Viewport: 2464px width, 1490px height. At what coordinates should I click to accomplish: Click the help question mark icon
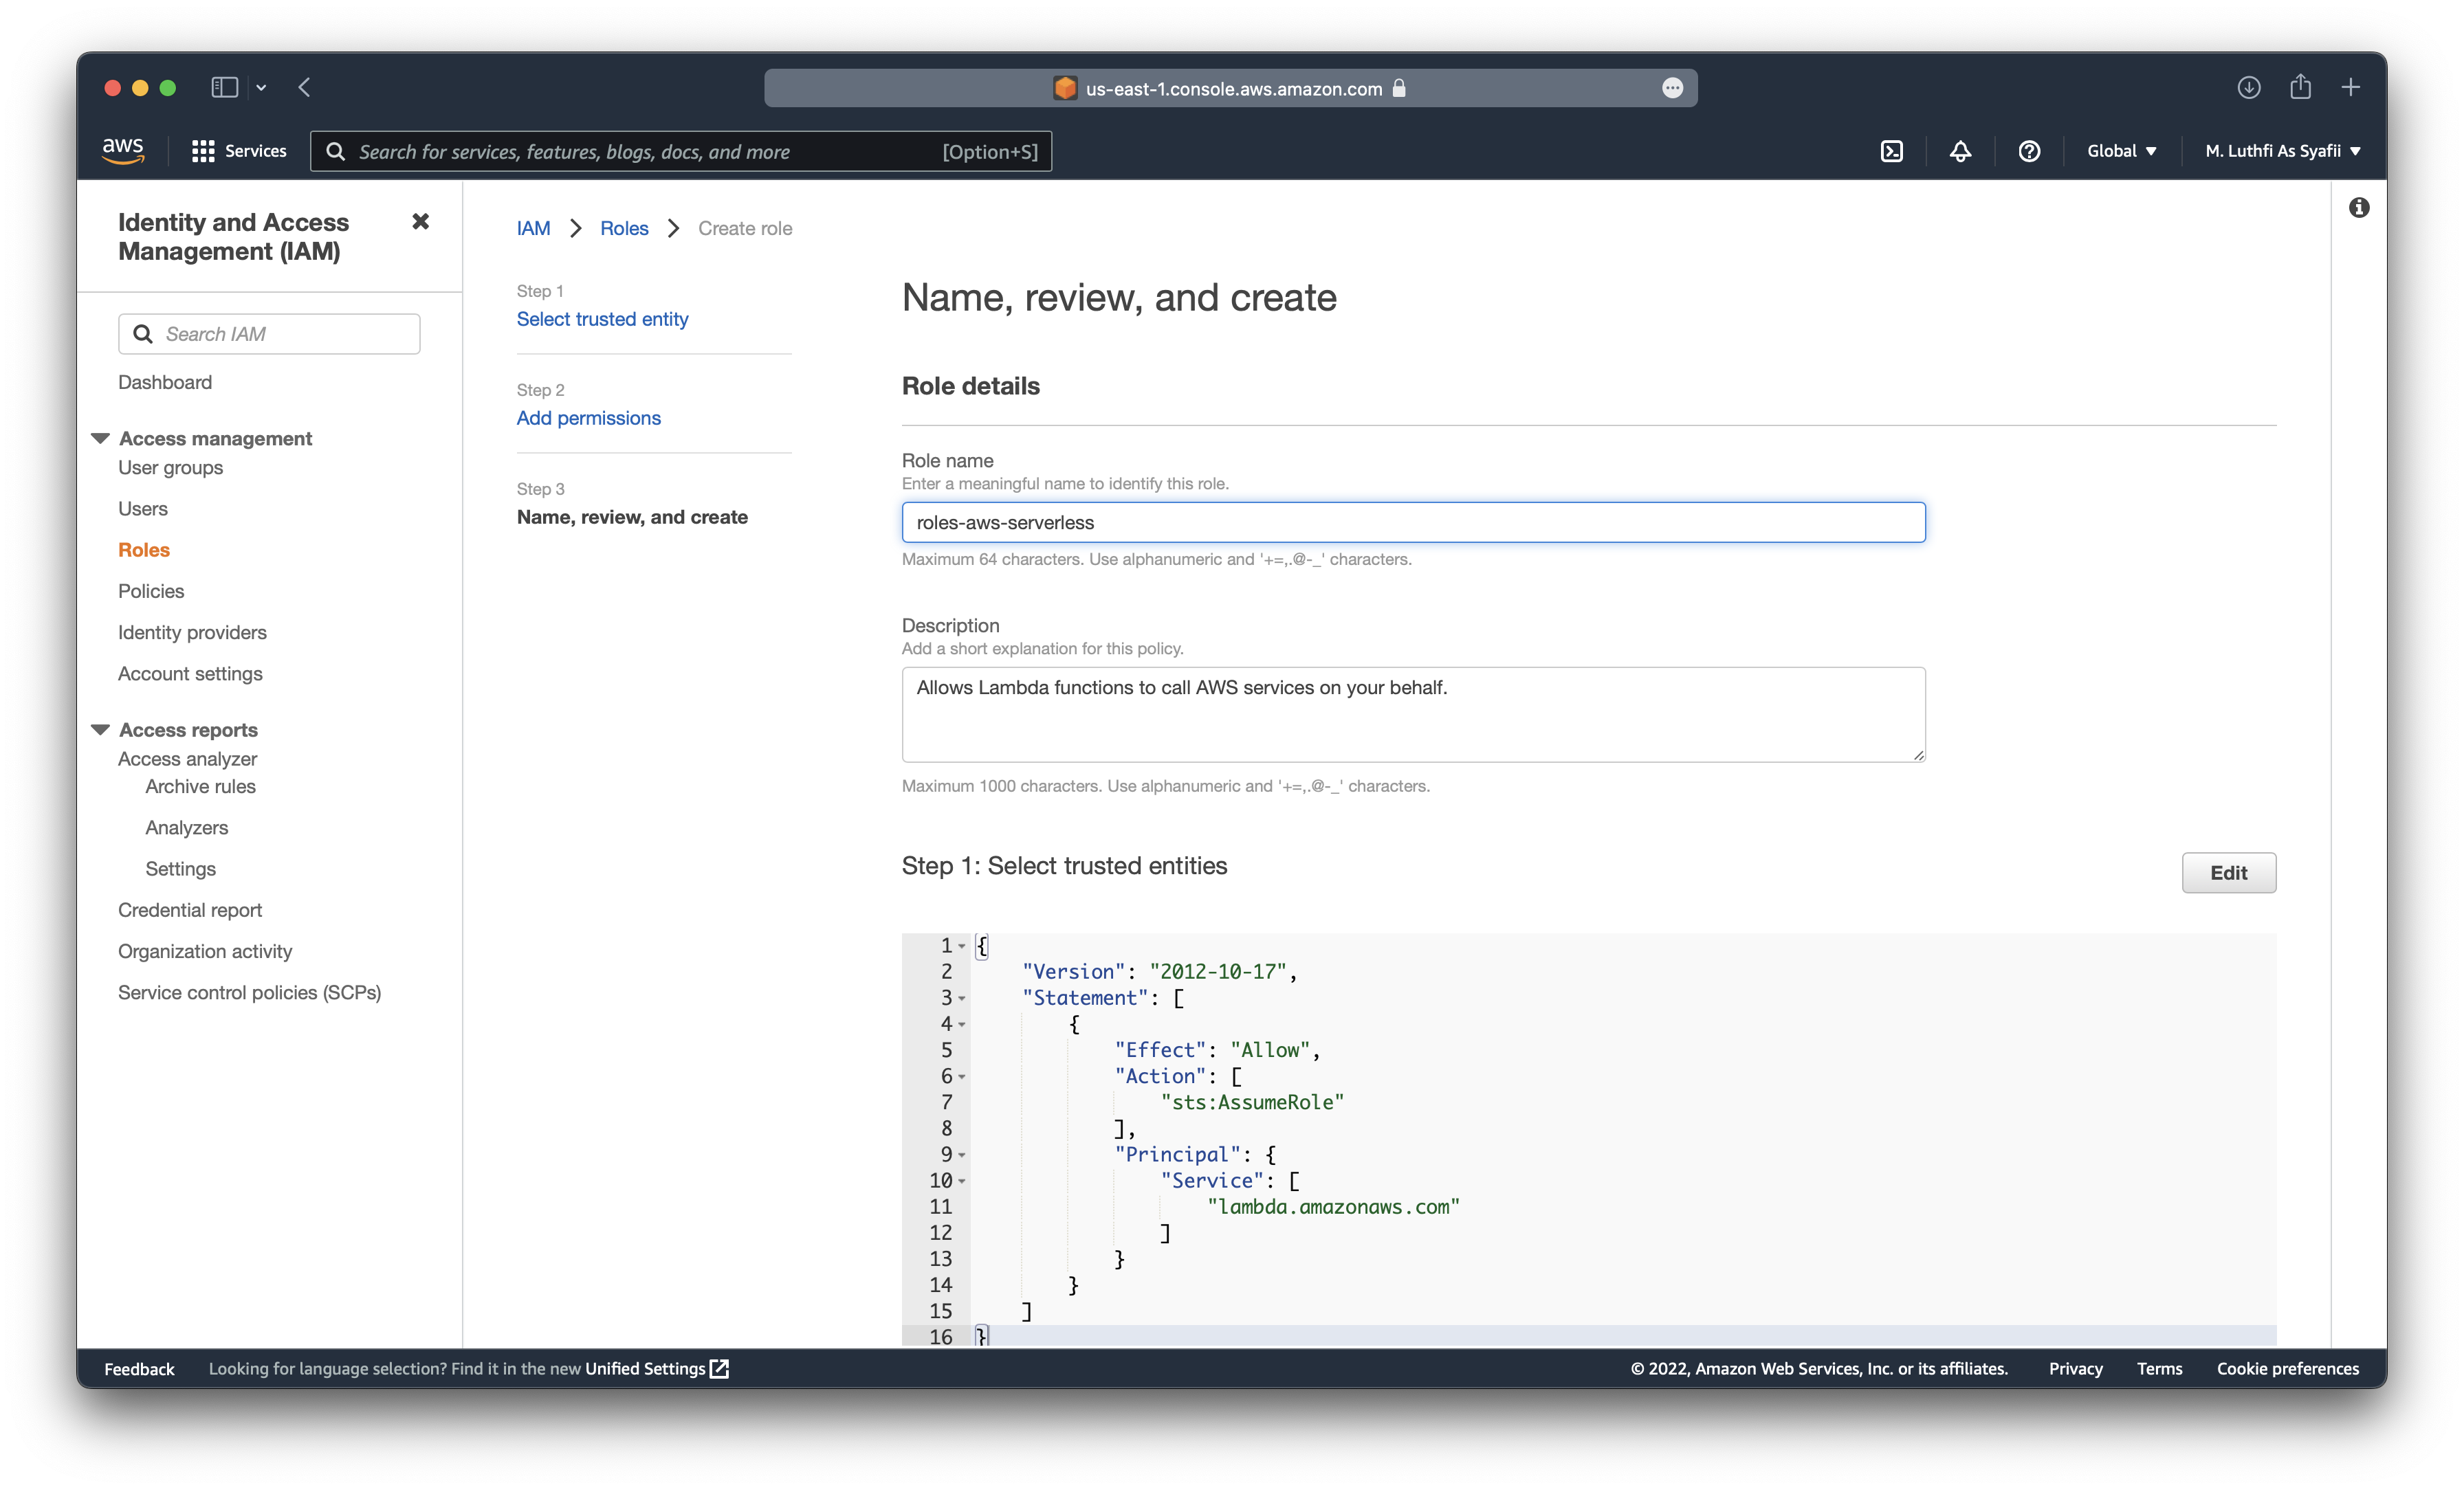[2027, 151]
